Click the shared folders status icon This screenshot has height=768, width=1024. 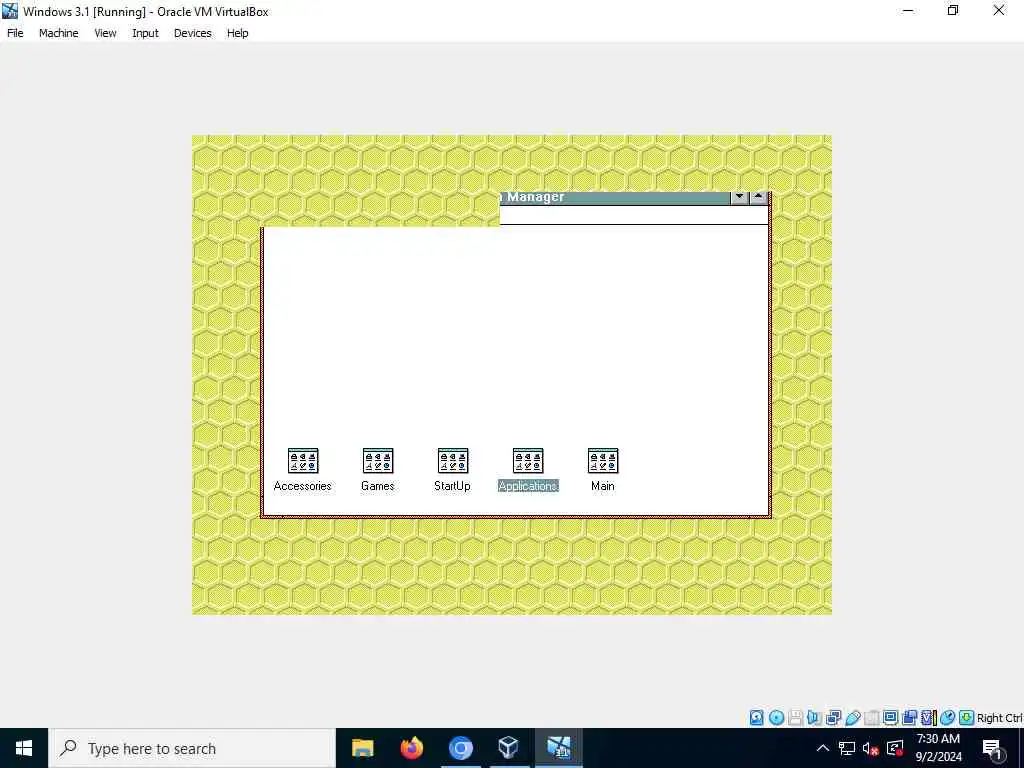click(x=871, y=718)
